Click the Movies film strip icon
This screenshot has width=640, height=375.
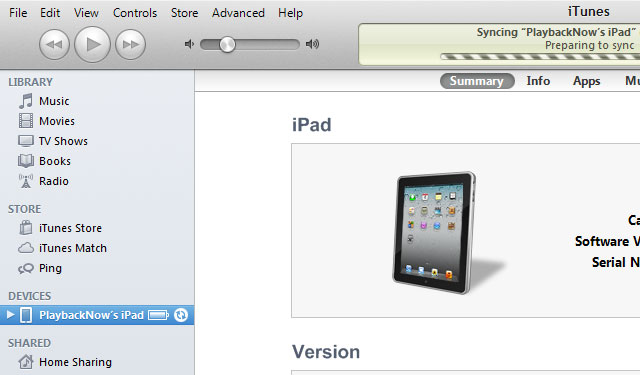tap(26, 121)
